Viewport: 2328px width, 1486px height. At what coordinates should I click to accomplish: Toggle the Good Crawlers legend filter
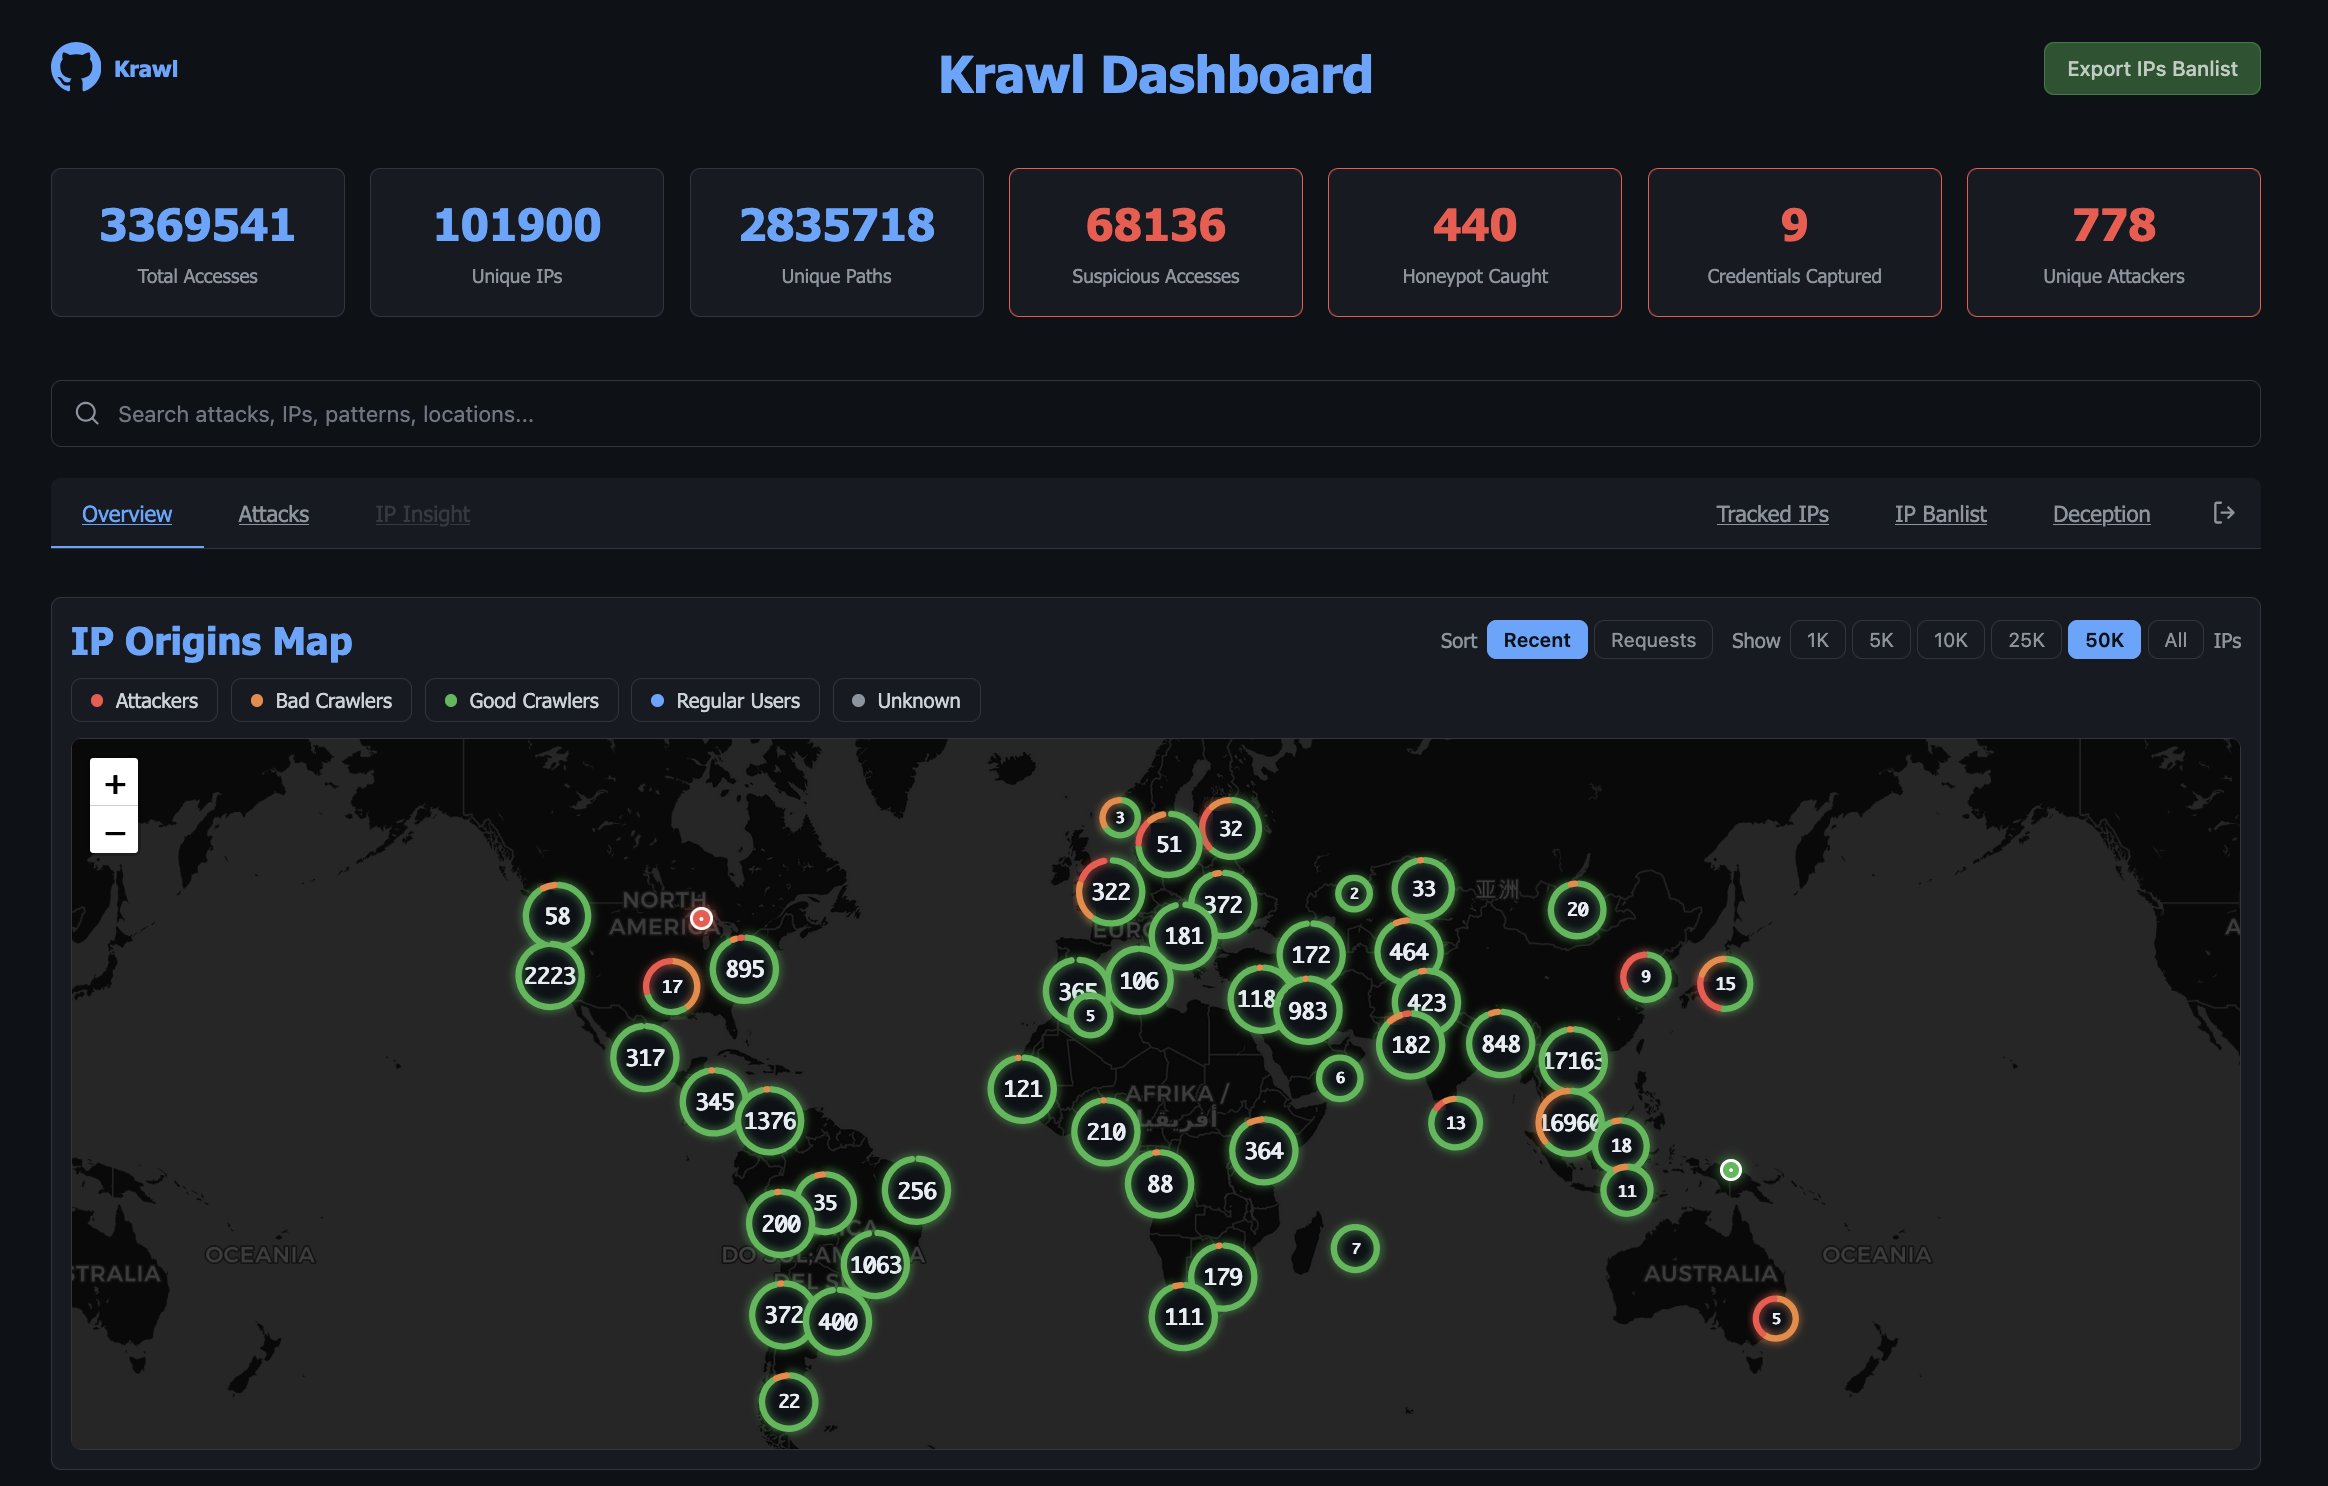521,701
